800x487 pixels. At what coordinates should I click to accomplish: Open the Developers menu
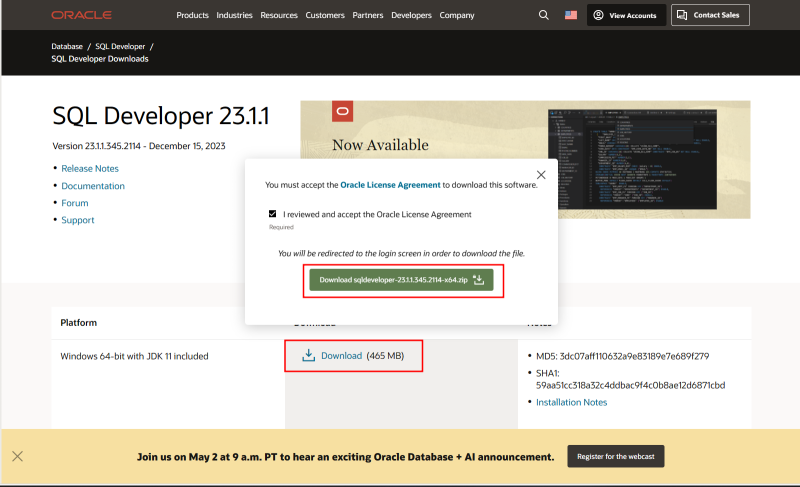[411, 15]
